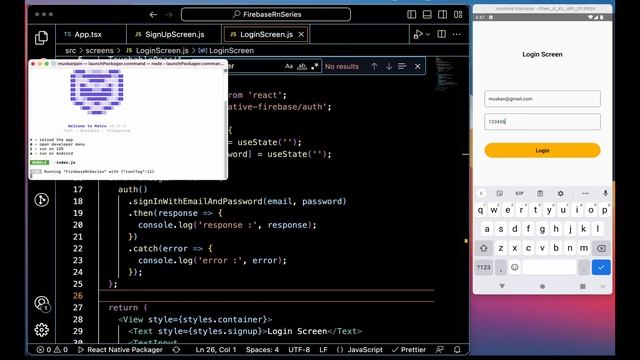
Task: Toggle the primary side bar layout icon
Action: coord(411,14)
